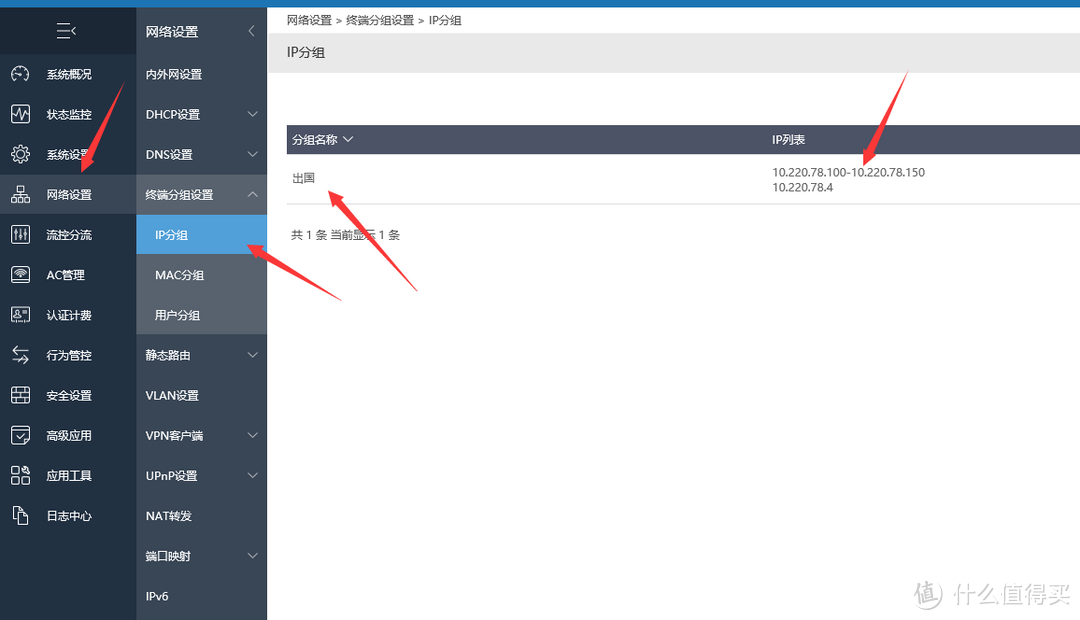Select the 出国 group row
The width and height of the screenshot is (1080, 620).
click(304, 178)
